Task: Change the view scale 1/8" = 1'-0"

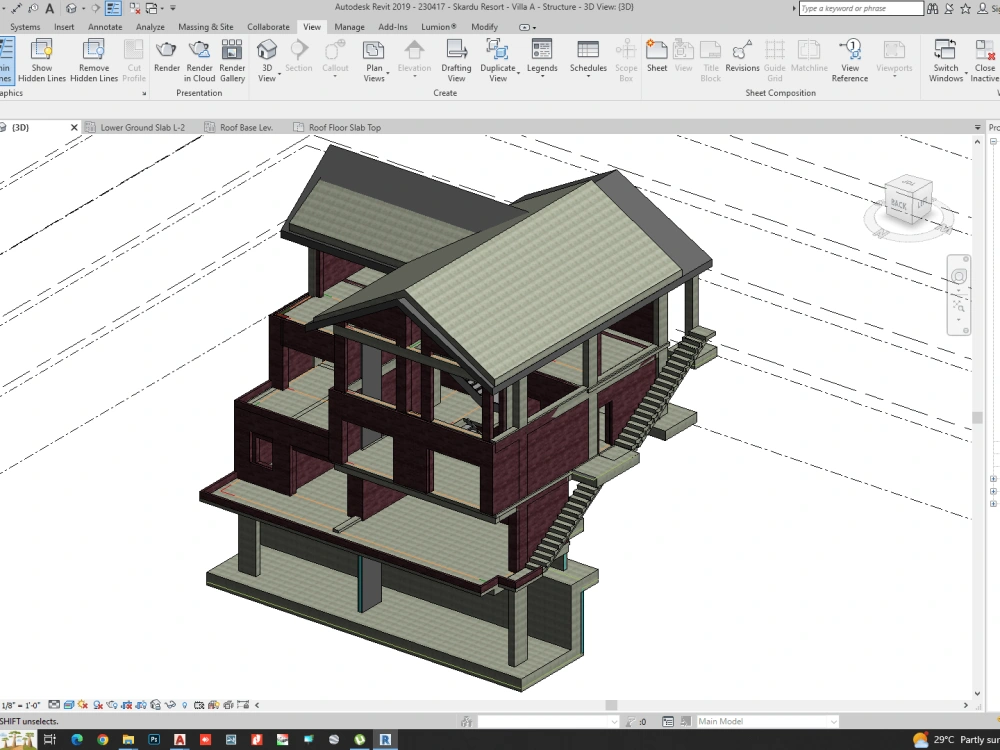Action: coord(21,704)
